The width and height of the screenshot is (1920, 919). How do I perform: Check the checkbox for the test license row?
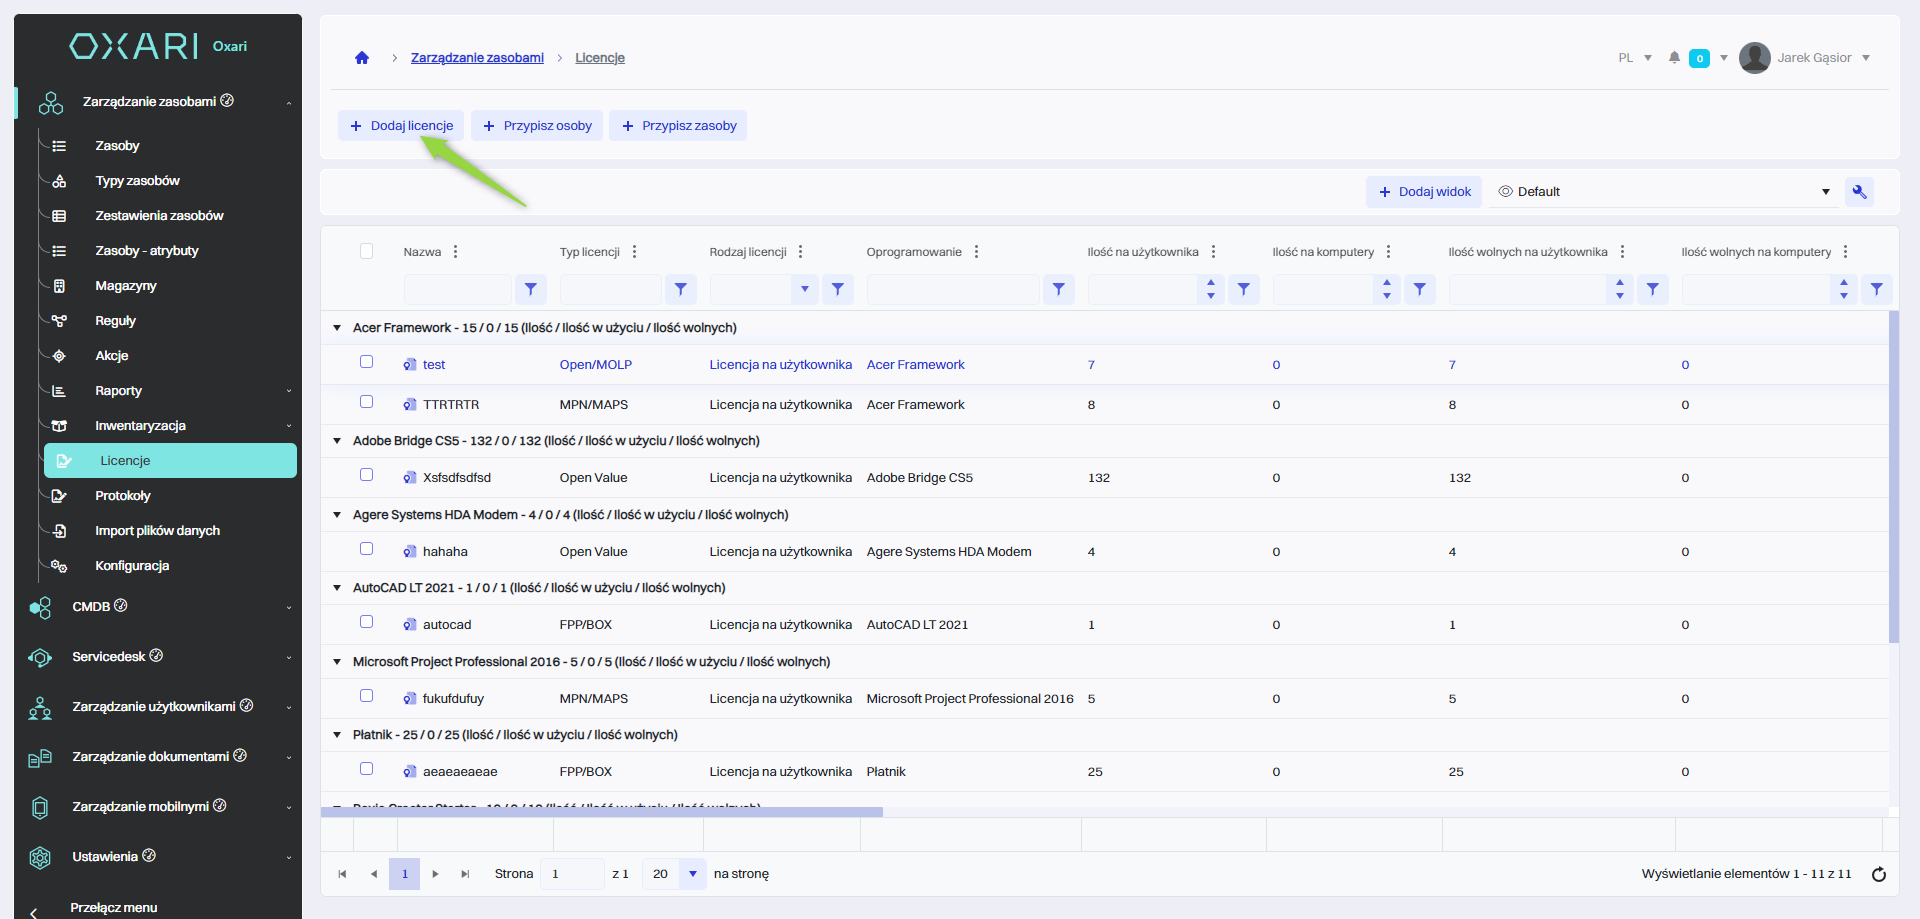point(367,362)
